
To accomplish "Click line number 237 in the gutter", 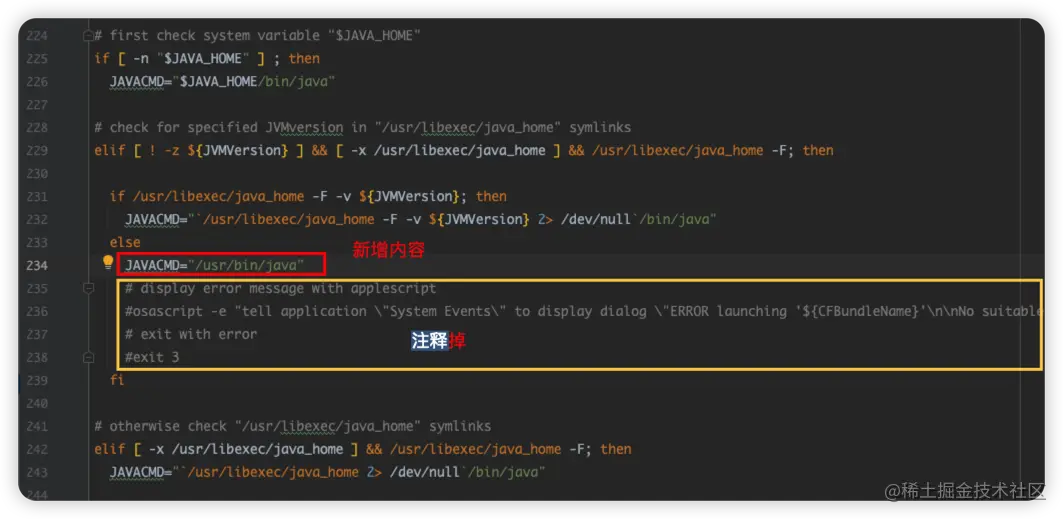I will click(37, 335).
